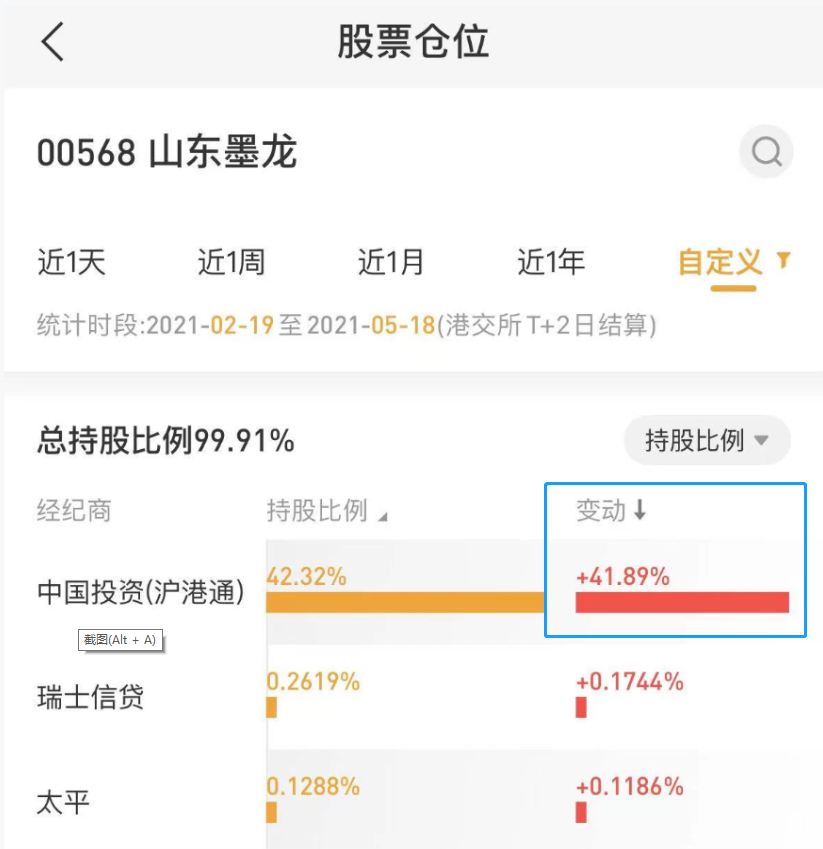
Task: Click the 截图(Alt + A) tooltip
Action: [x=120, y=640]
